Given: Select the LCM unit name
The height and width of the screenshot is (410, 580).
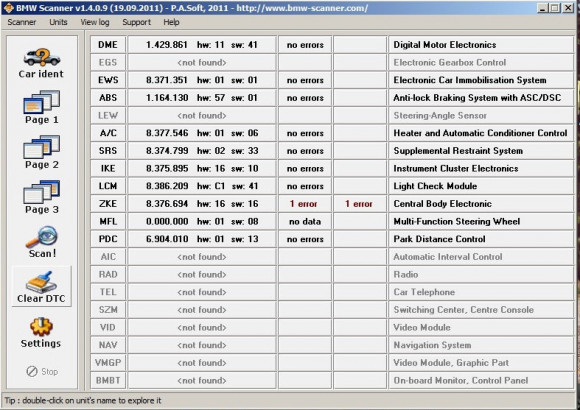Looking at the screenshot, I should (108, 186).
